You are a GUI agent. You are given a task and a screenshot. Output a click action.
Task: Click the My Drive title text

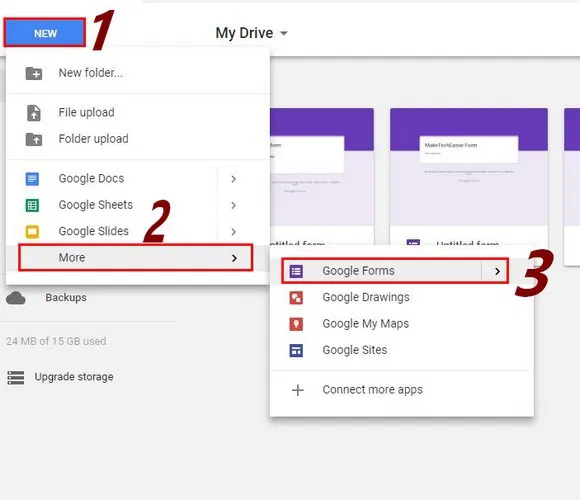(x=244, y=33)
